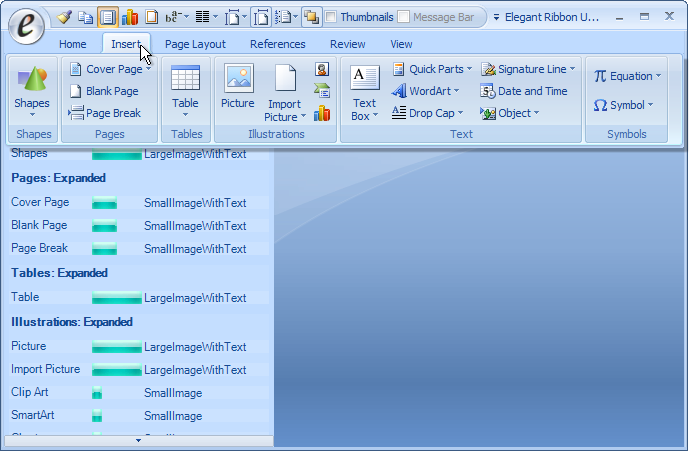Click the SmartArt row small teal bar
Image resolution: width=689 pixels, height=451 pixels.
coord(97,415)
